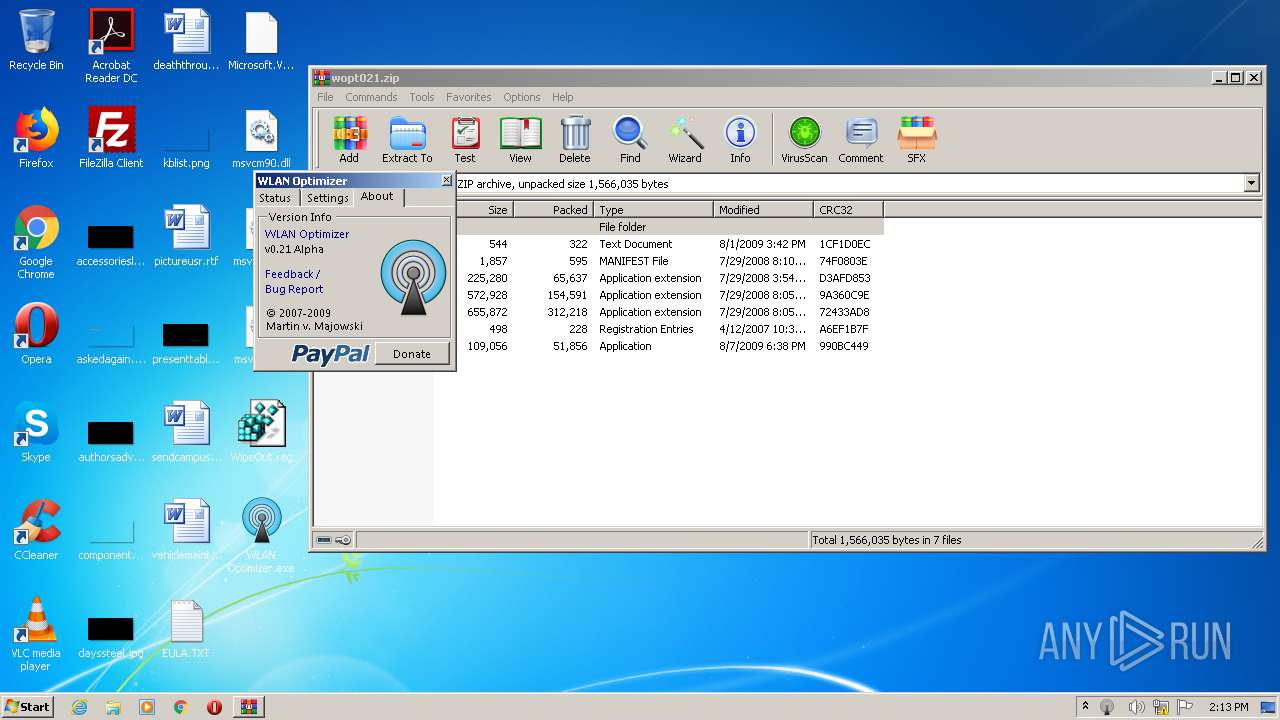Click the WLAN Optimizer version link

click(307, 234)
